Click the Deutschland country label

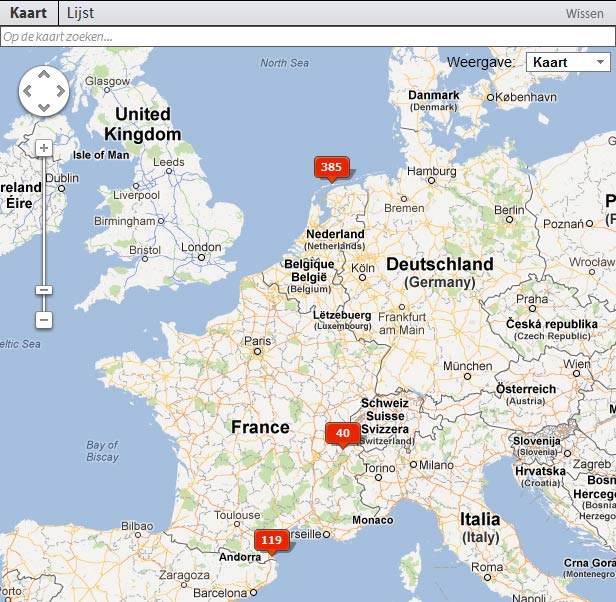pos(439,264)
